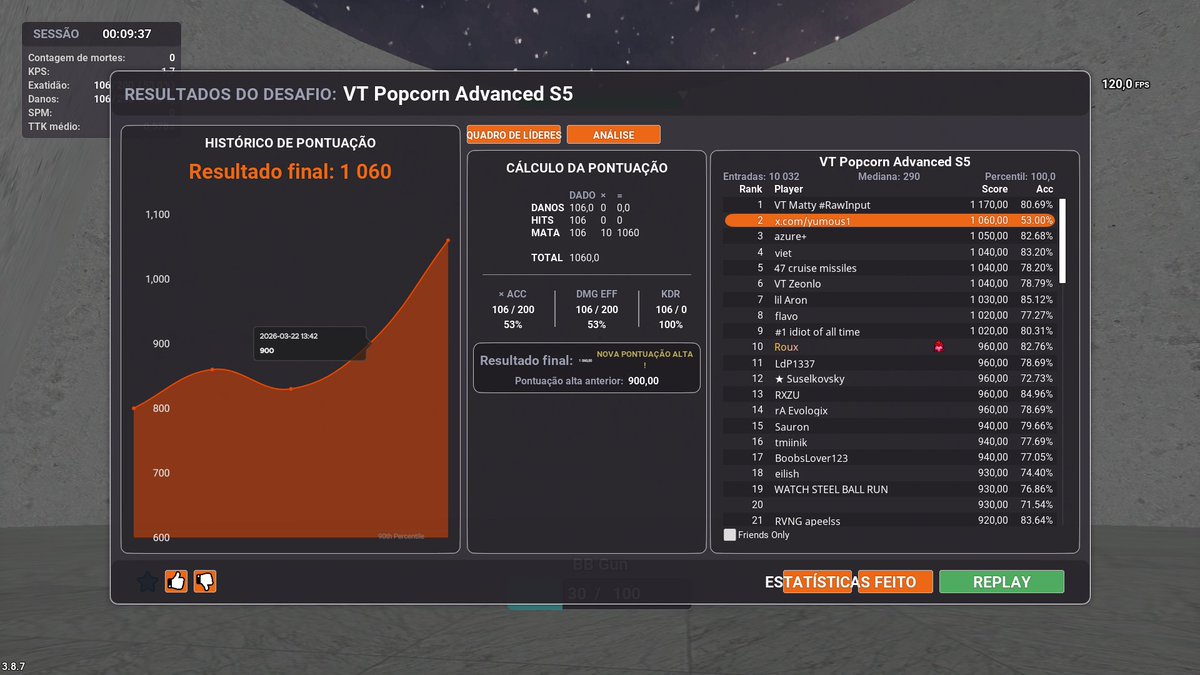Click the Mediana: 290 label
The width and height of the screenshot is (1200, 675).
888,176
